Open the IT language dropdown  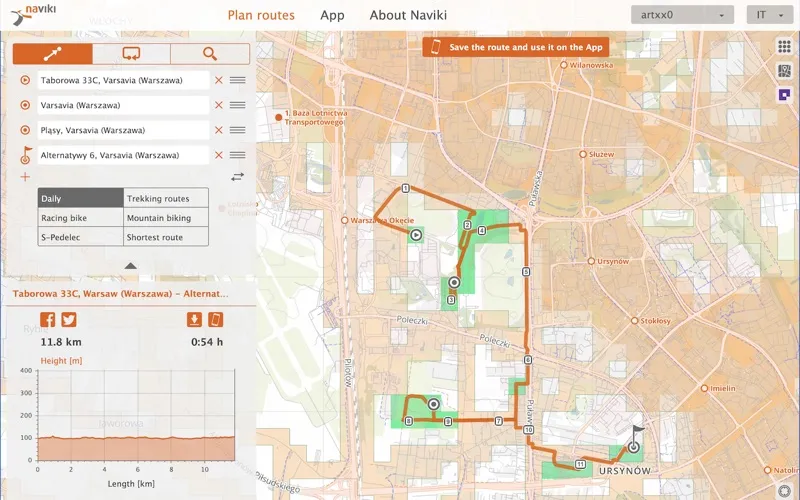pyautogui.click(x=769, y=15)
